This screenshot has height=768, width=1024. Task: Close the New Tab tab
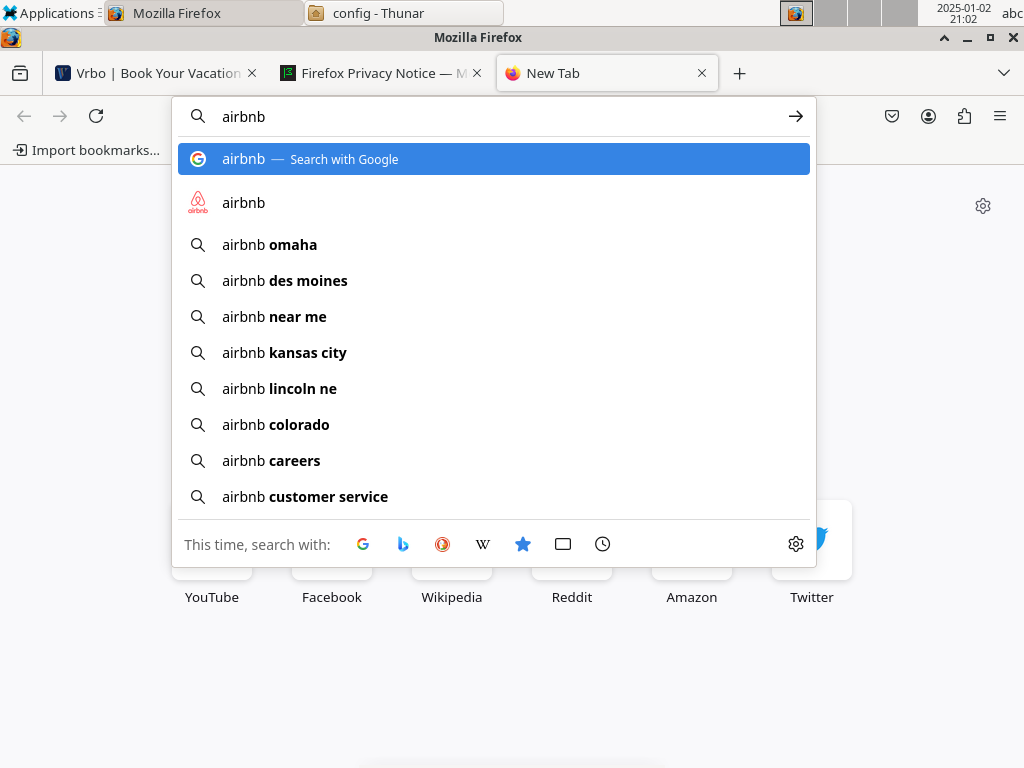pos(702,73)
